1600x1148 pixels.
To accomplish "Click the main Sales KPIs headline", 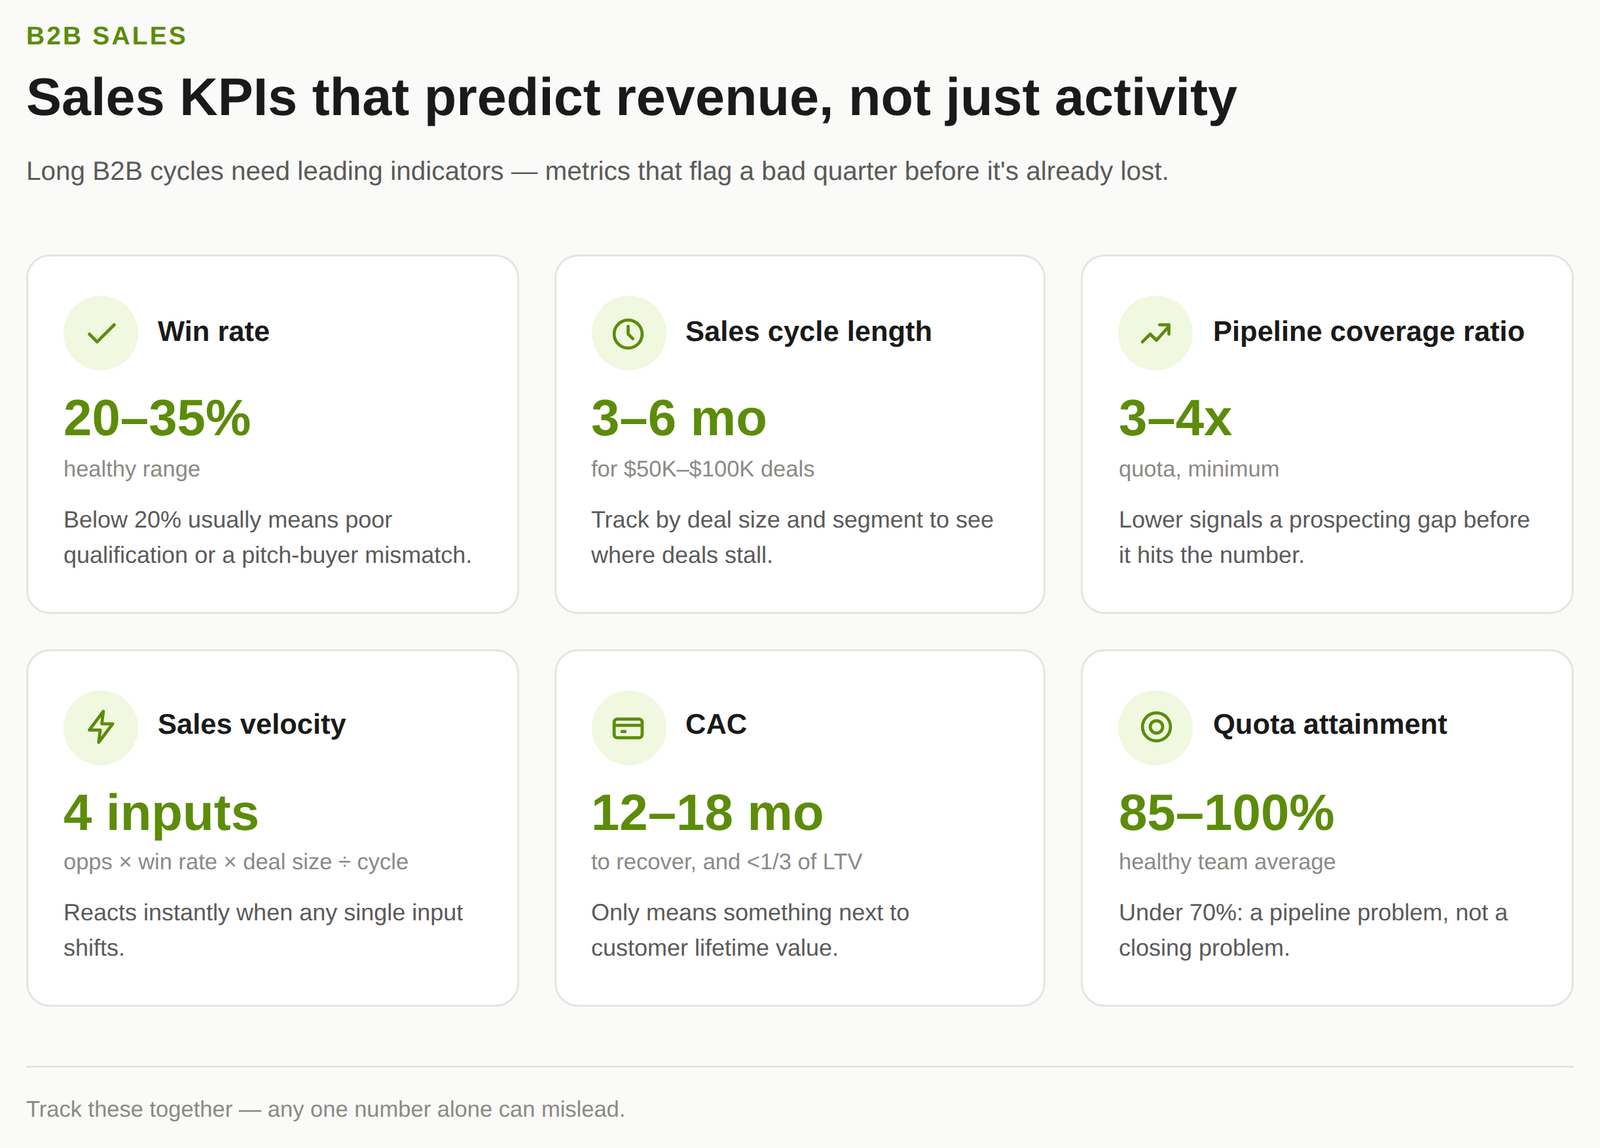I will point(632,98).
